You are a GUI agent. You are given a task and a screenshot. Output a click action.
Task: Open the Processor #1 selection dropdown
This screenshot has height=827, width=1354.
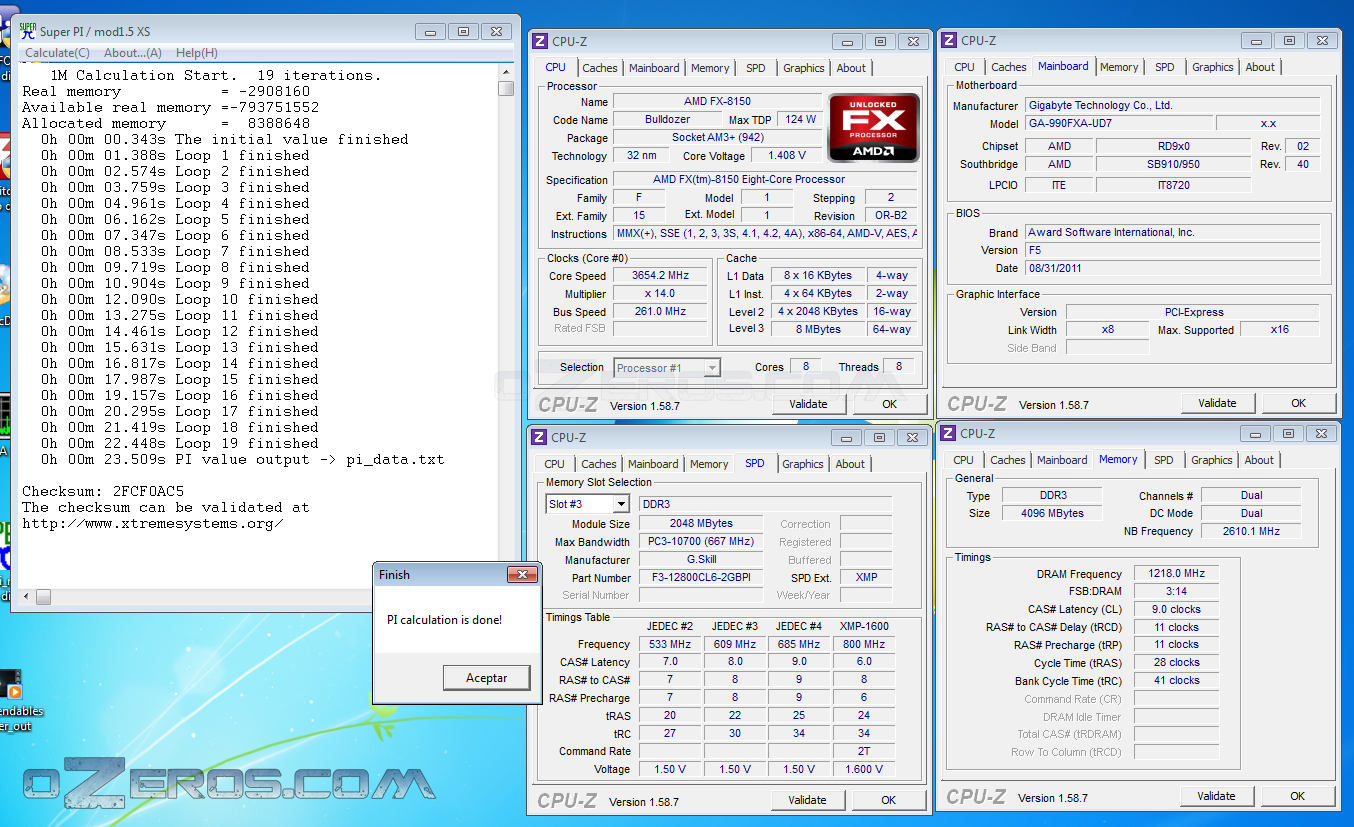click(712, 368)
